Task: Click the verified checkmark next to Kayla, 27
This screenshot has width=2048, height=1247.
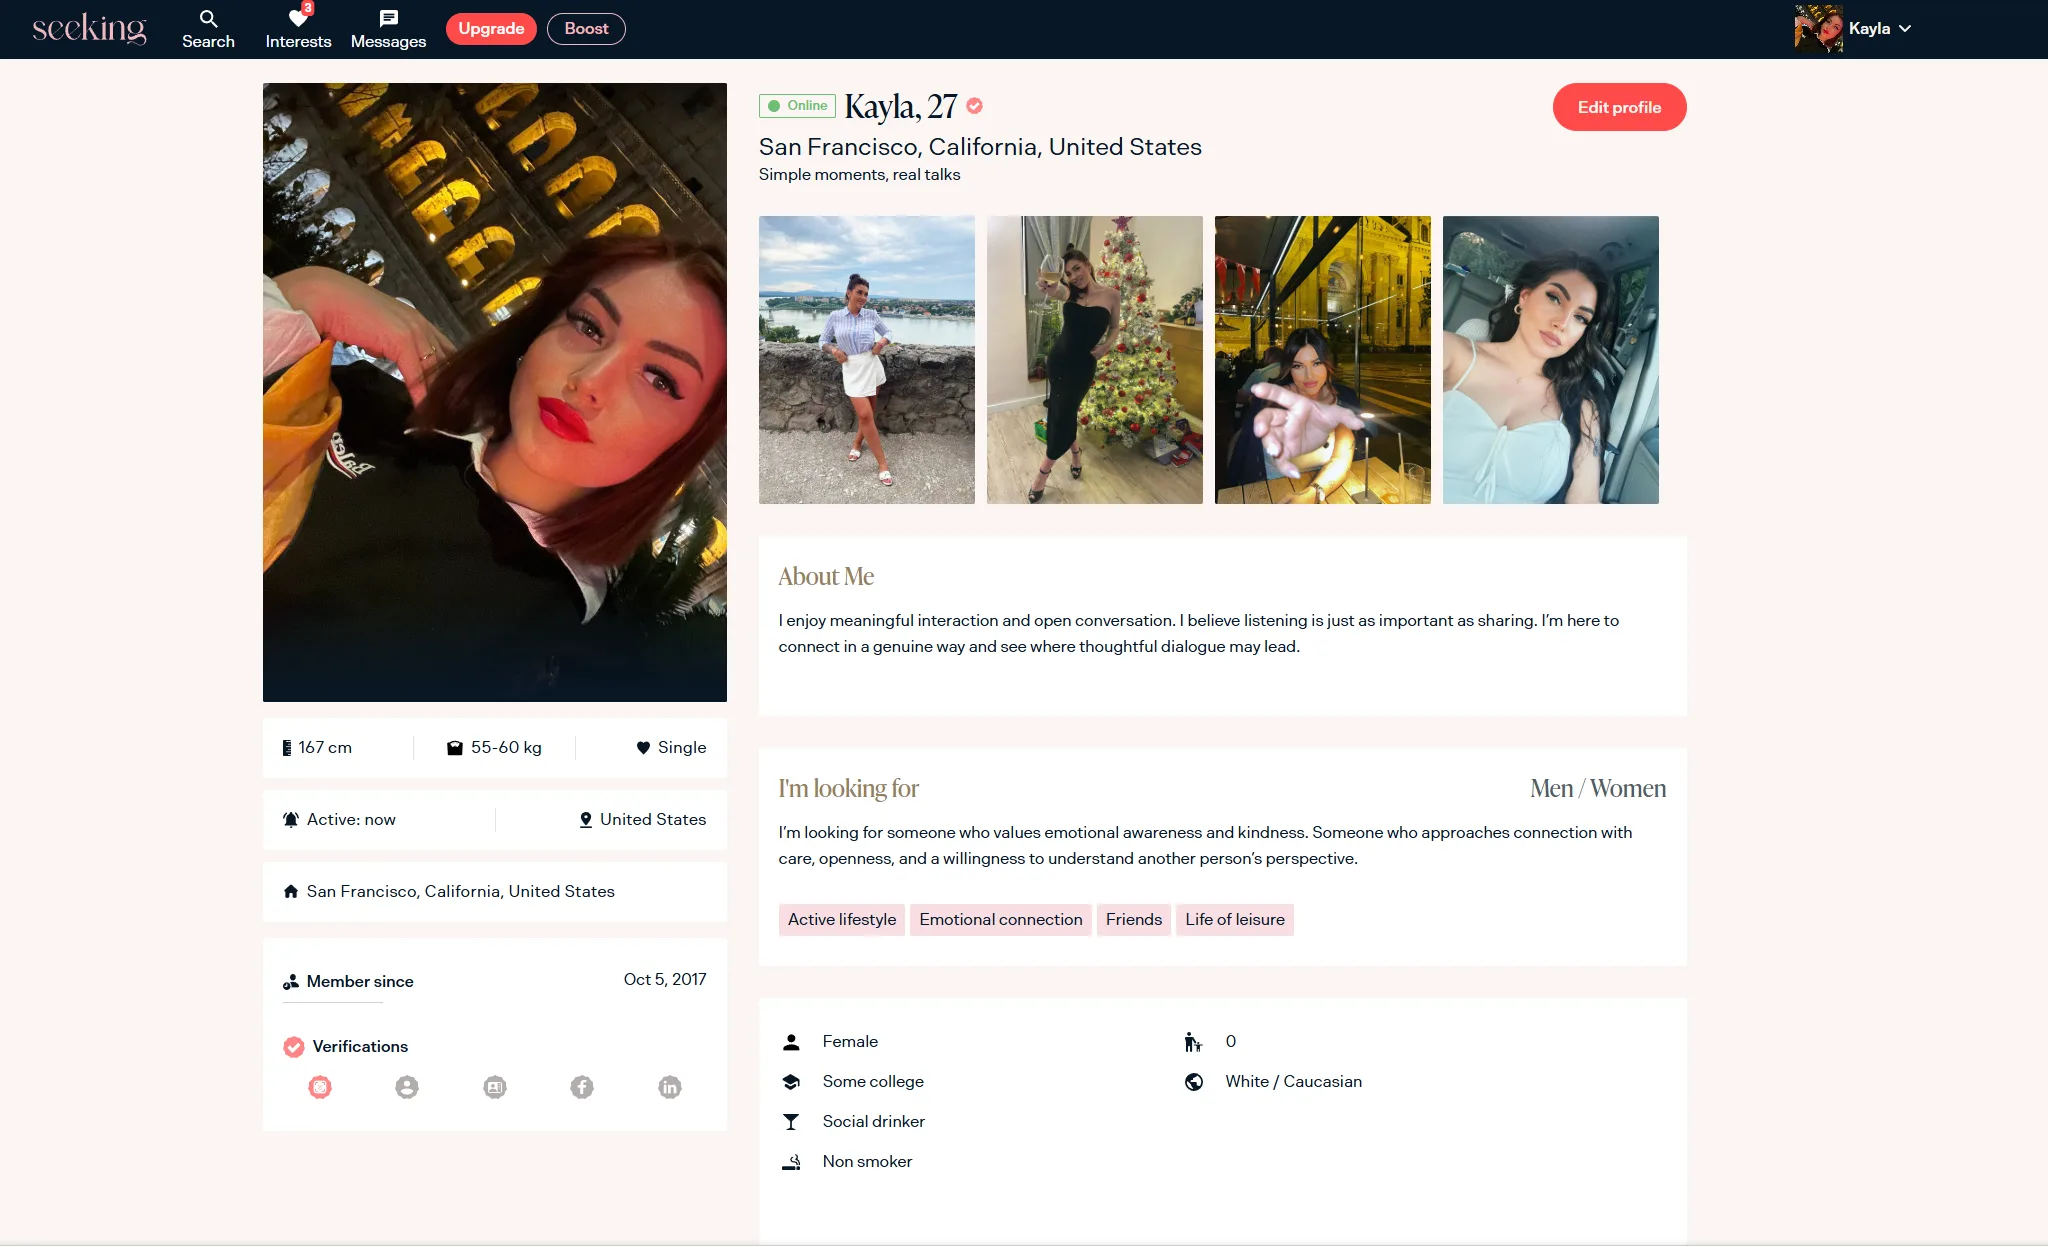Action: click(x=975, y=106)
